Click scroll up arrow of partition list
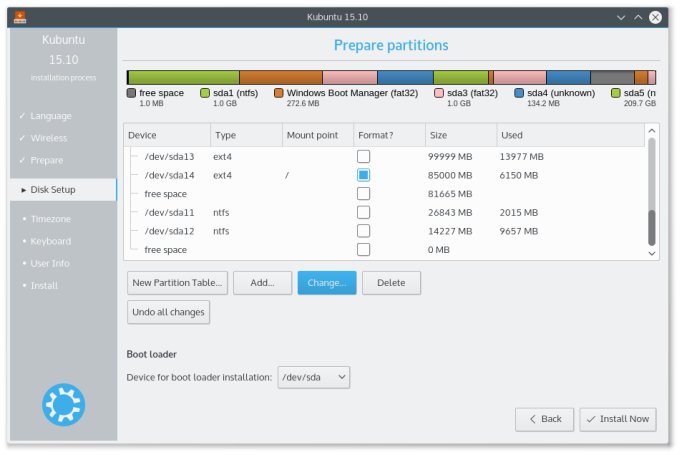 pyautogui.click(x=651, y=131)
